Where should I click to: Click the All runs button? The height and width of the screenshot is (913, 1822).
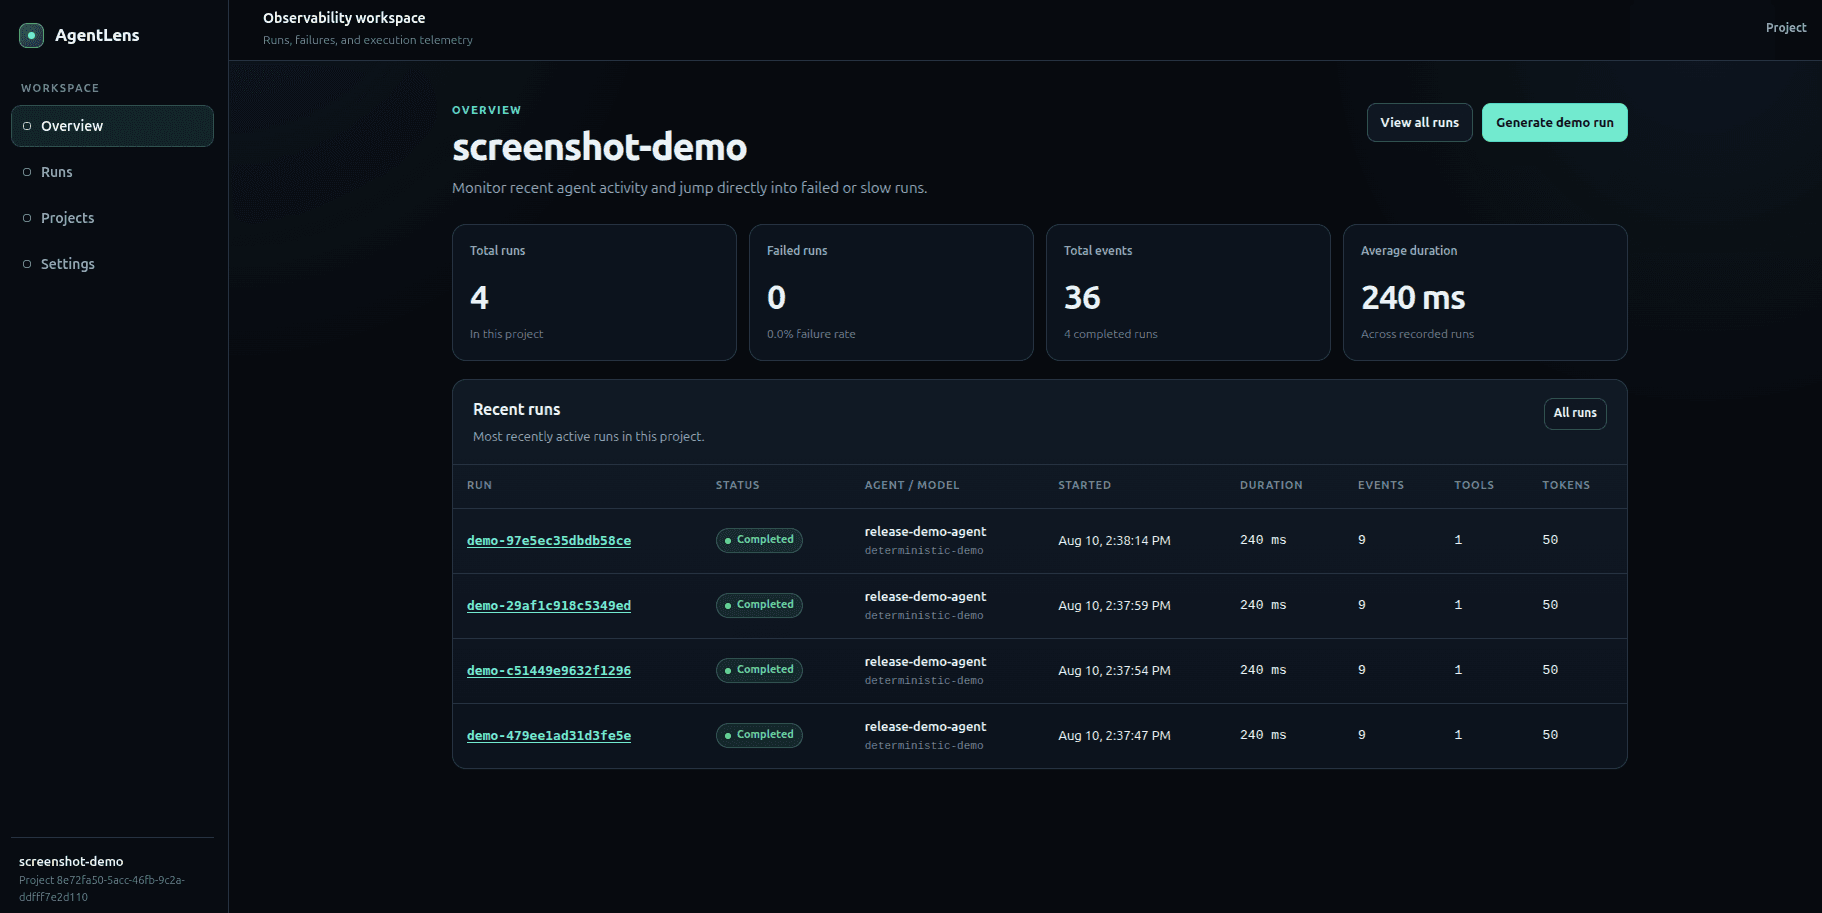[x=1575, y=413]
